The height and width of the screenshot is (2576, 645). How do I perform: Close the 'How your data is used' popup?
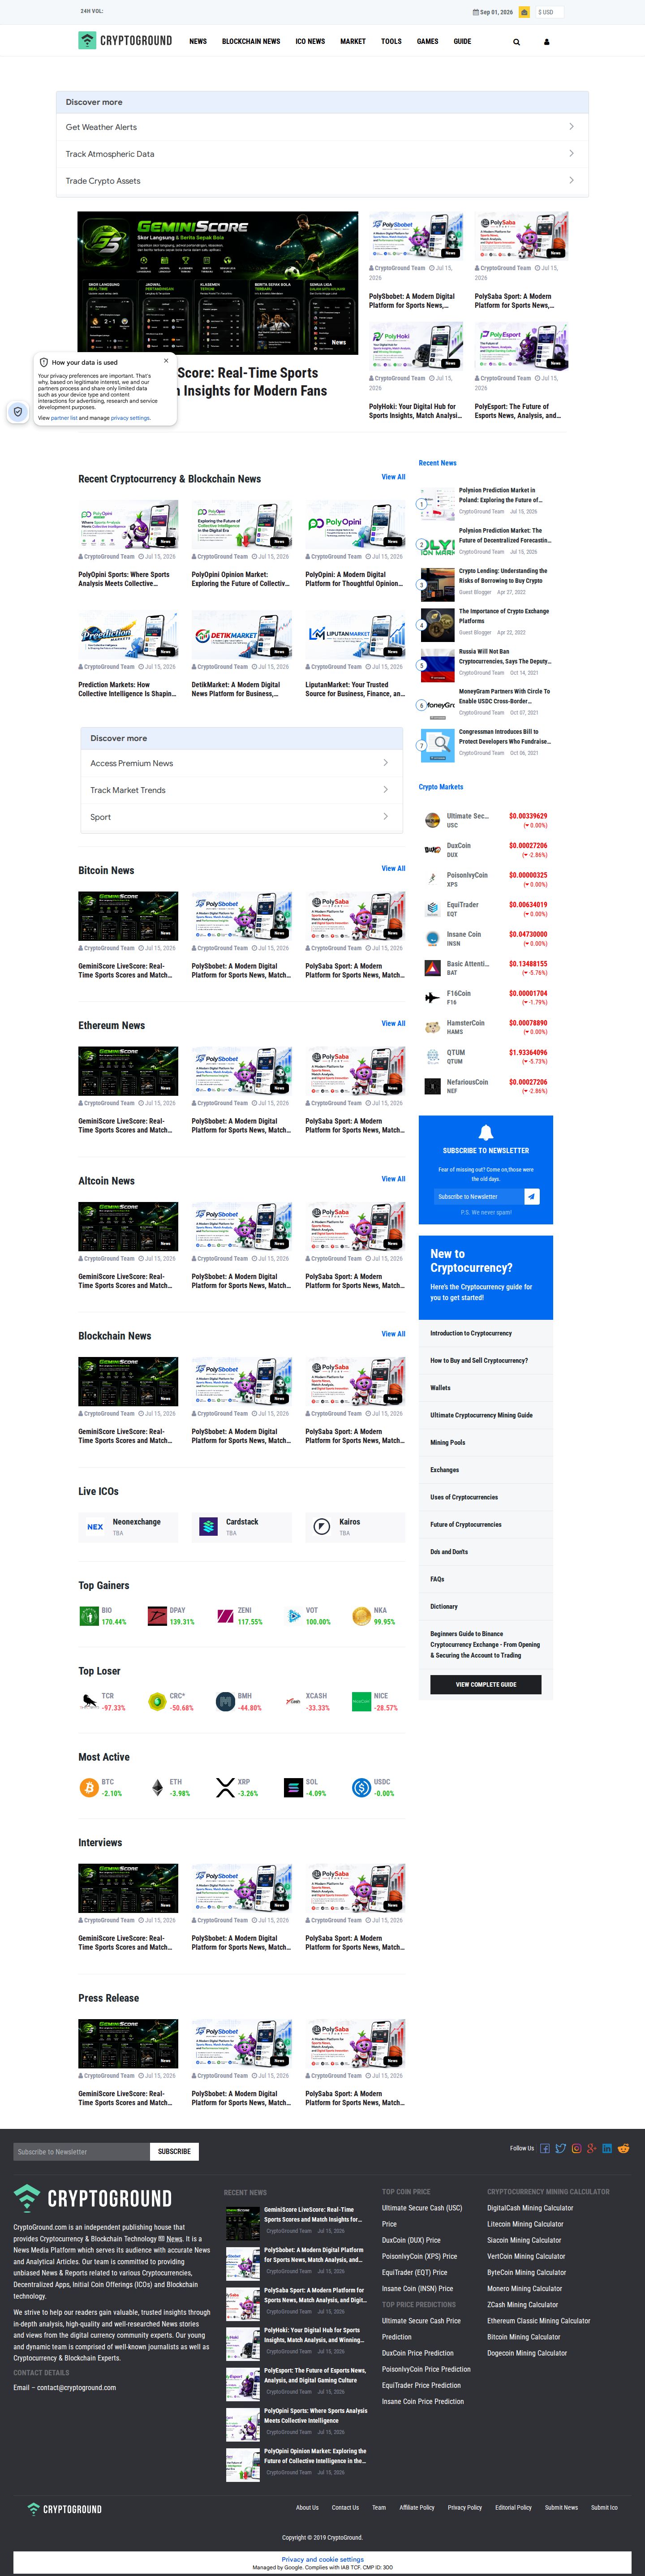(x=166, y=361)
